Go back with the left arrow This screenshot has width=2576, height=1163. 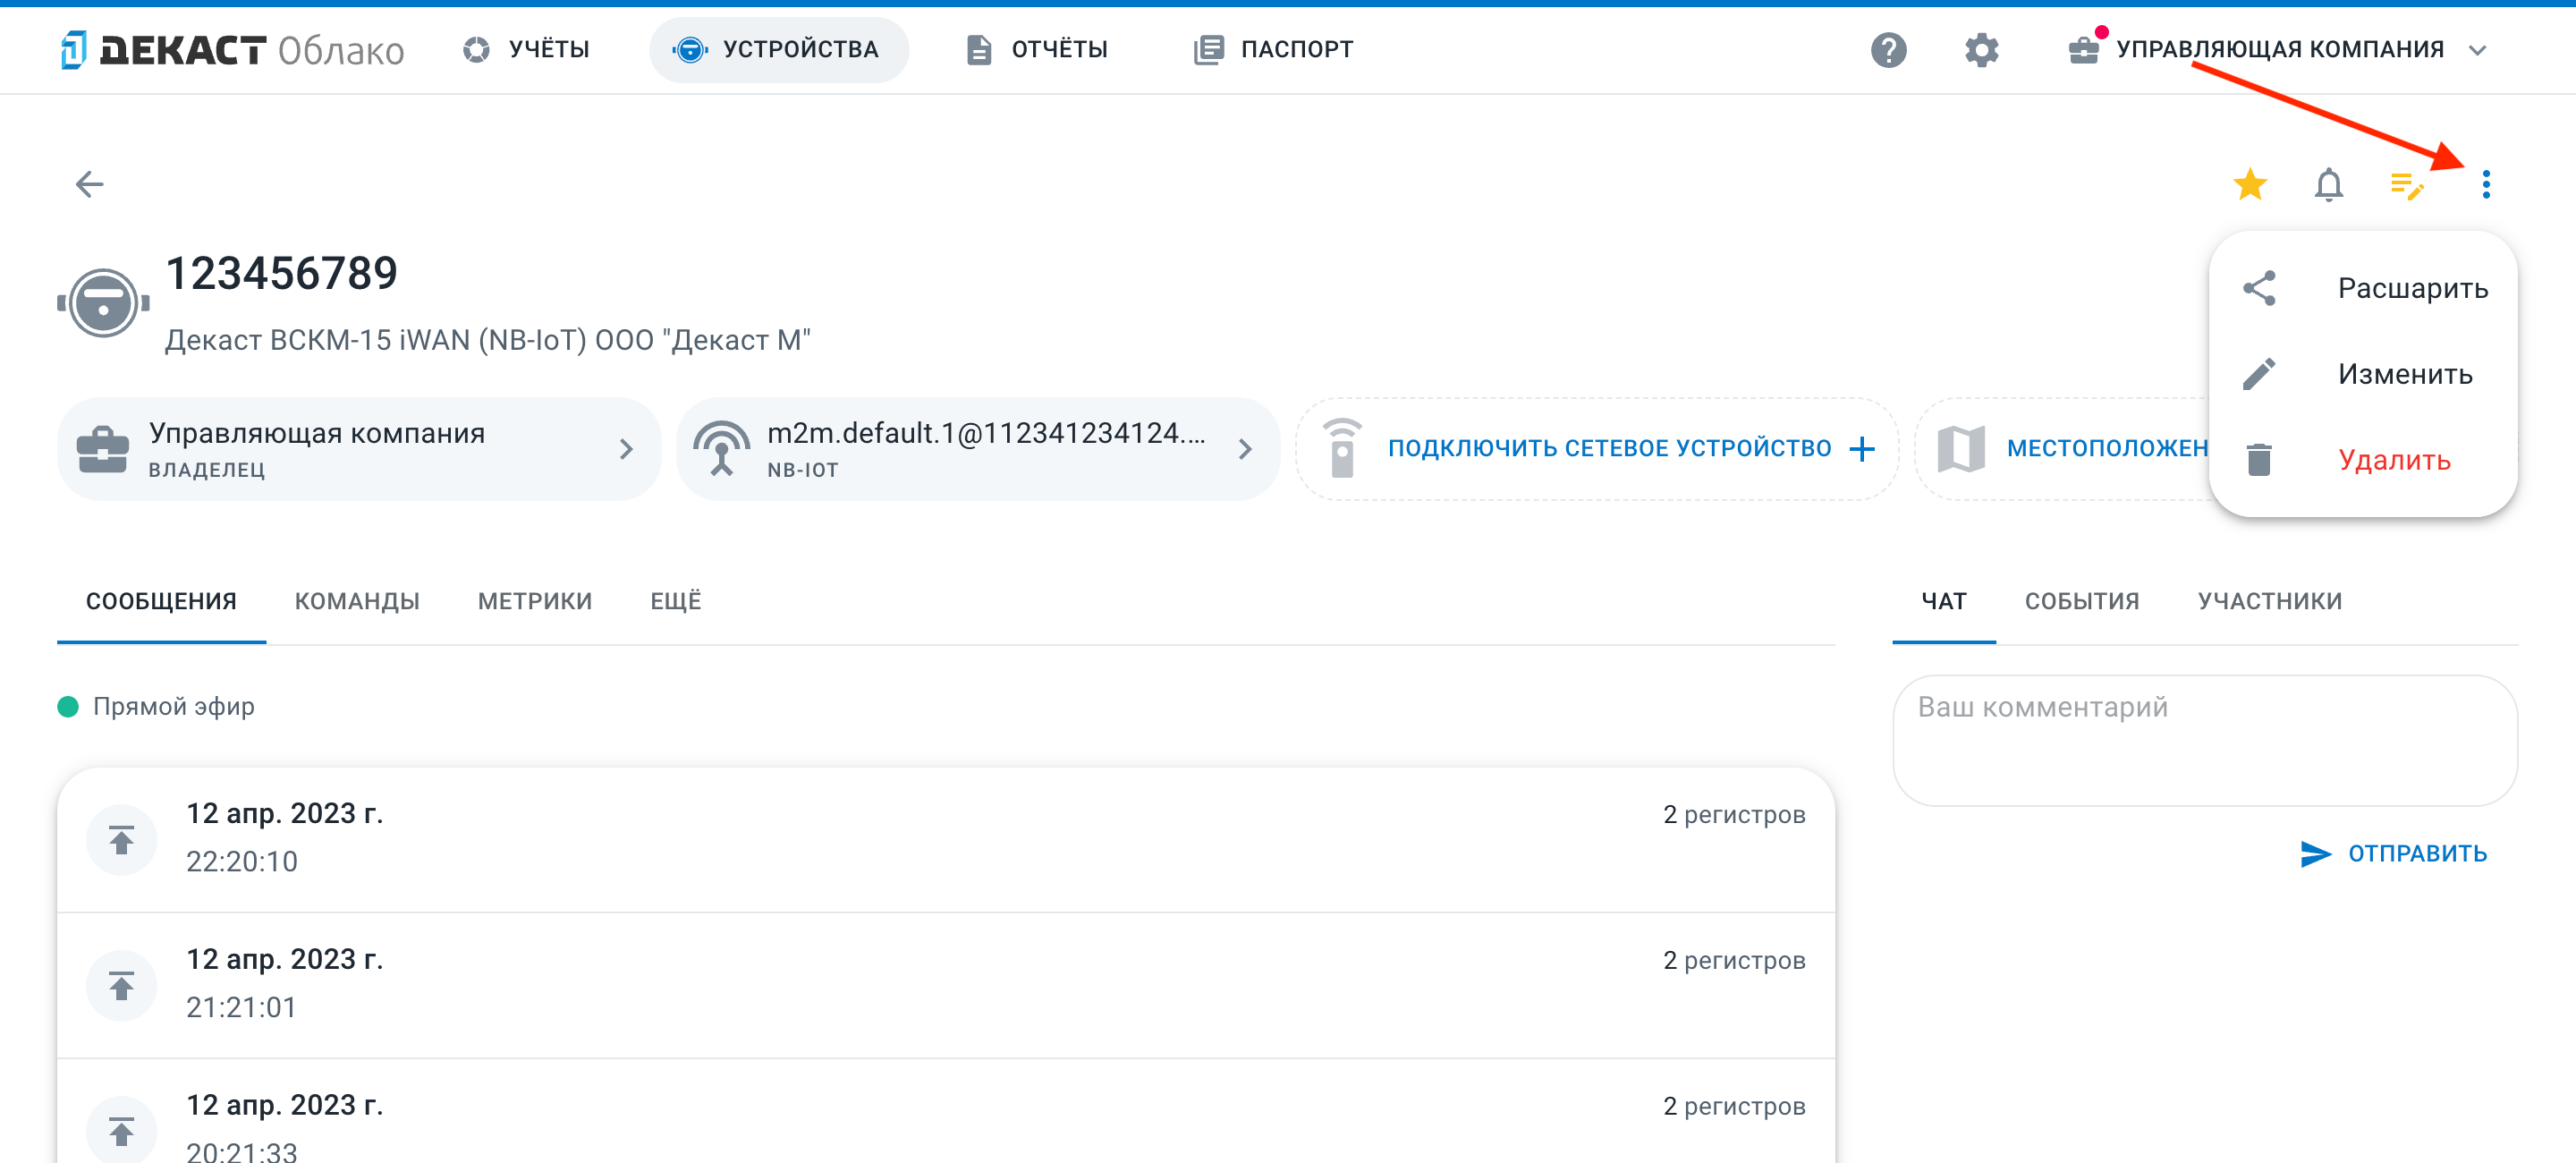[x=90, y=184]
